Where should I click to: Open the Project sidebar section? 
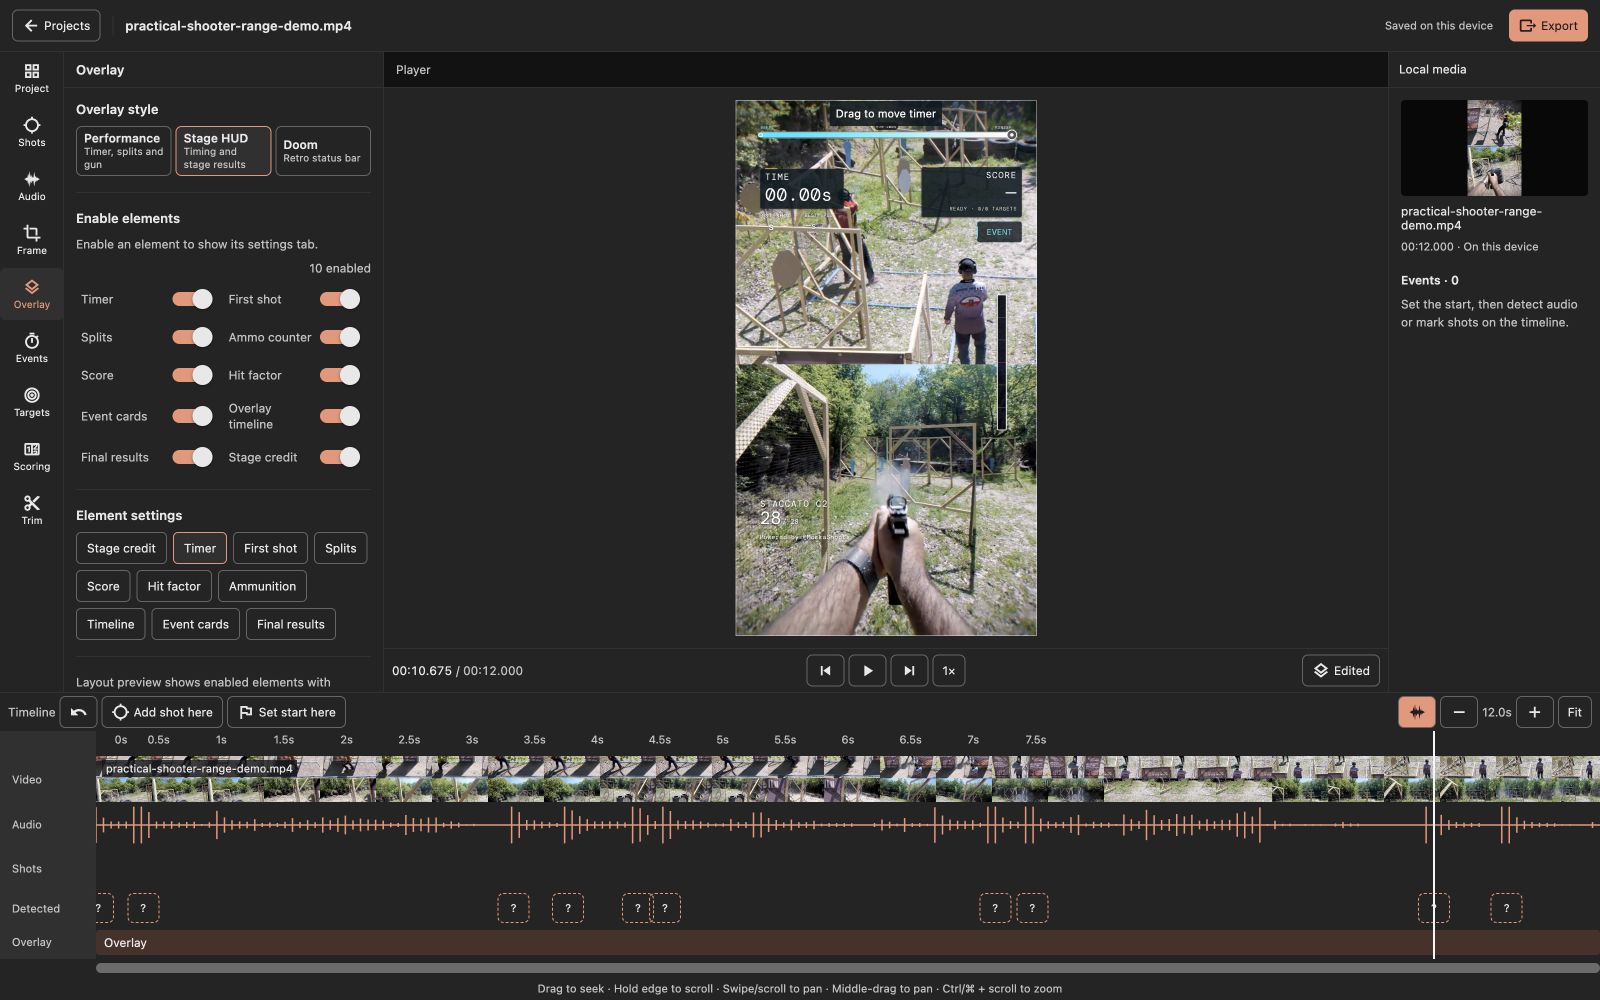tap(32, 79)
